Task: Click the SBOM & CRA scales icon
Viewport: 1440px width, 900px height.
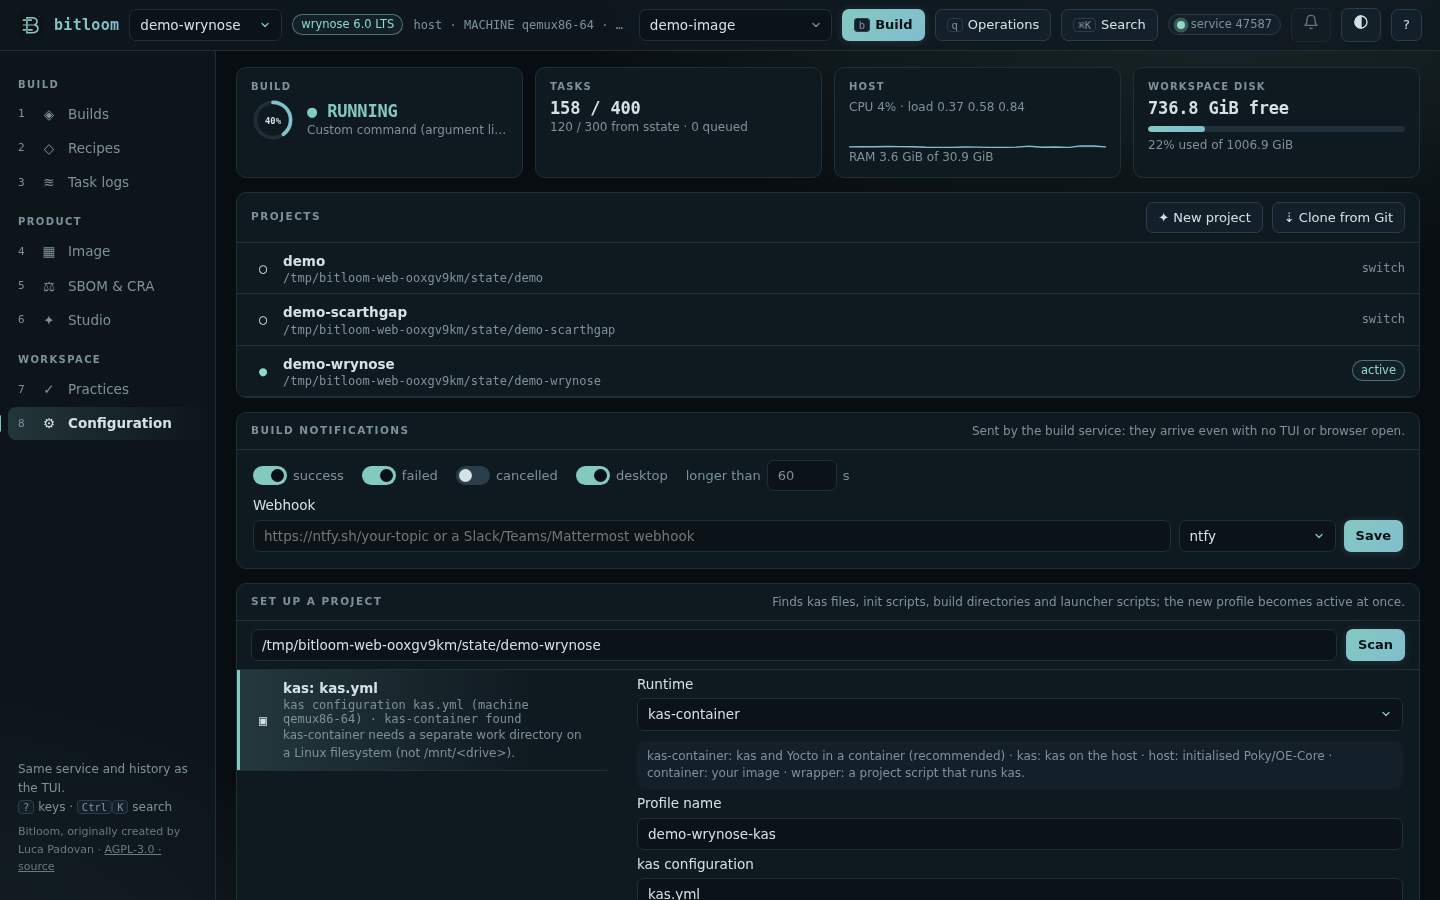Action: (x=49, y=287)
